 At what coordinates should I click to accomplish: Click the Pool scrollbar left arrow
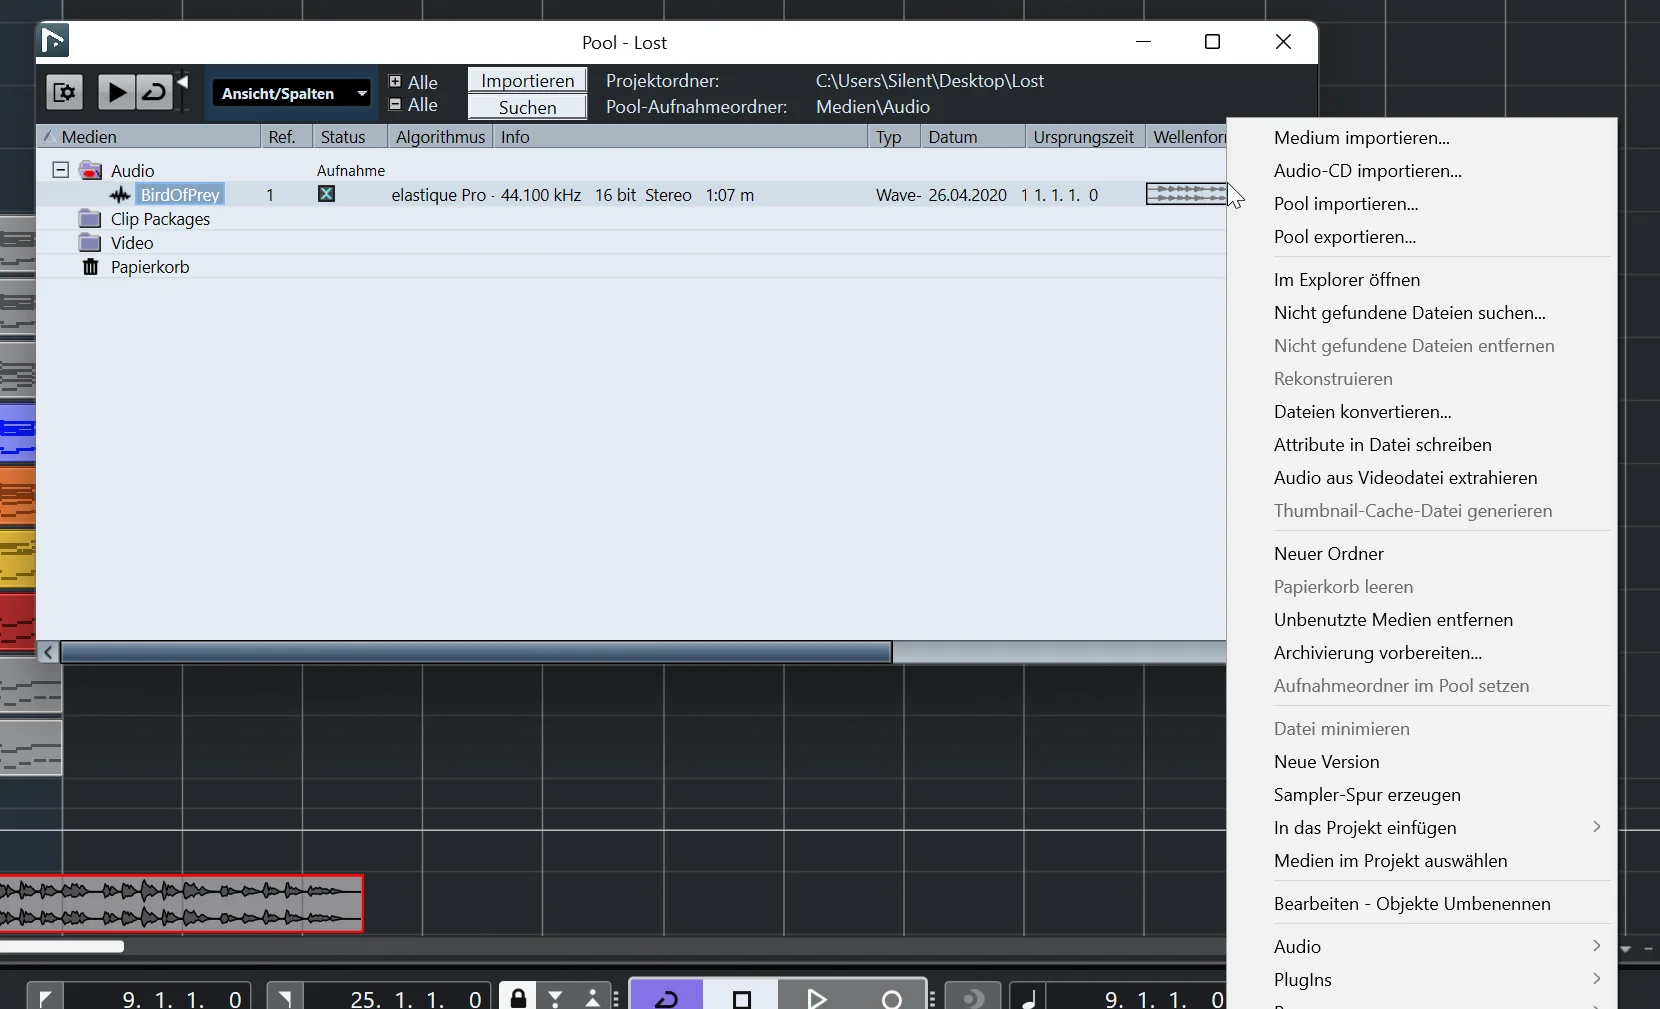48,652
